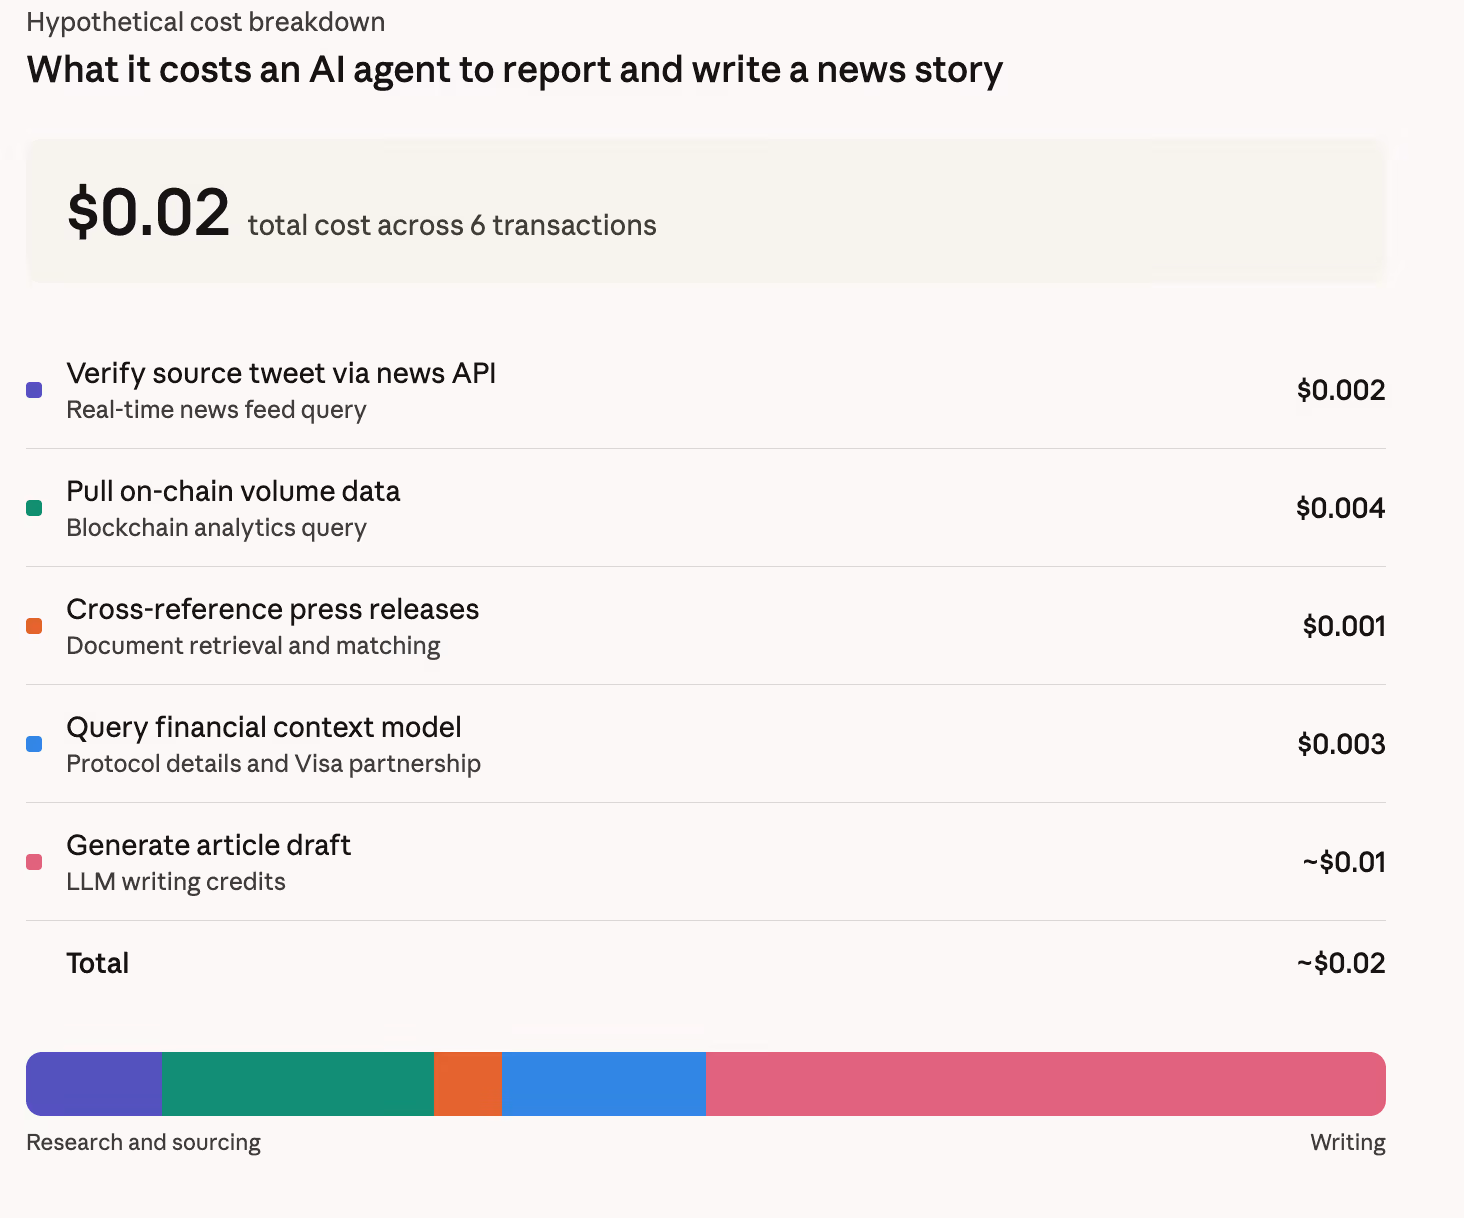Click the Pull on-chain volume data row title
1464x1218 pixels.
click(x=233, y=491)
